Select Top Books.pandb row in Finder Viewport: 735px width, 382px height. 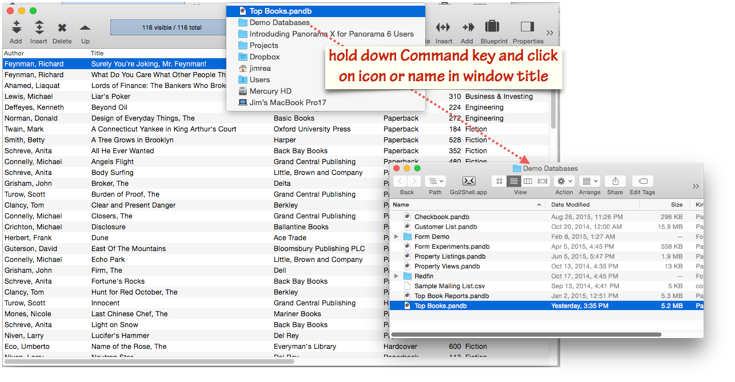[x=547, y=306]
